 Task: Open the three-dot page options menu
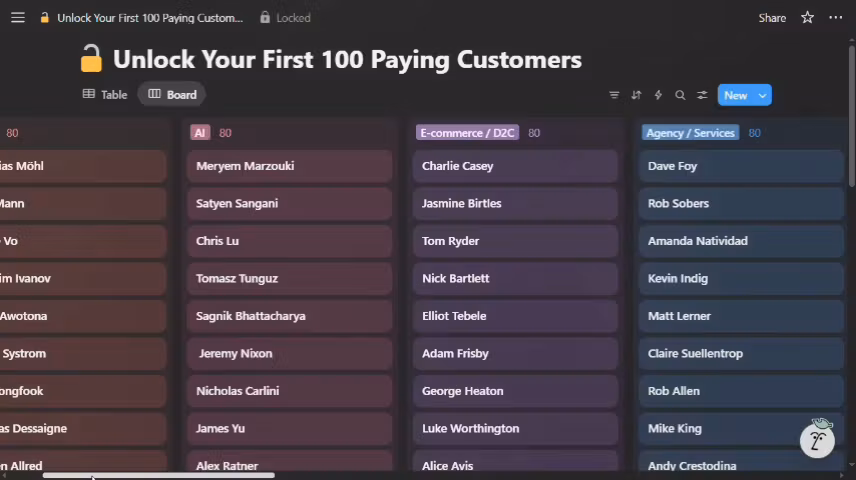[x=835, y=18]
